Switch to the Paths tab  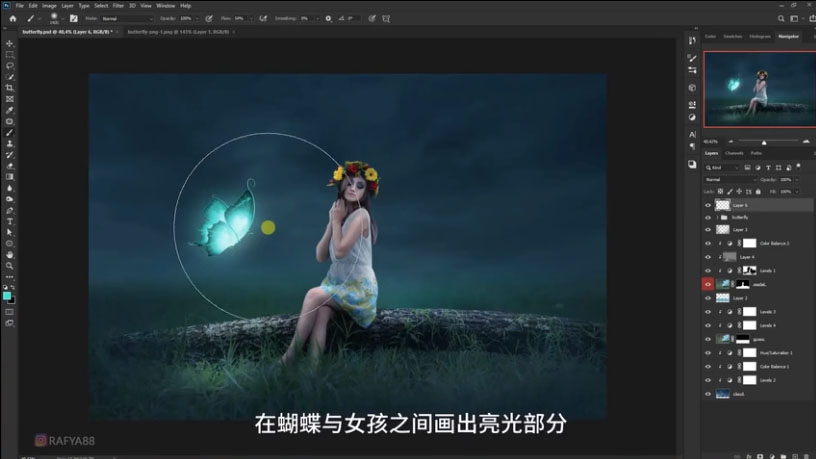coord(756,154)
